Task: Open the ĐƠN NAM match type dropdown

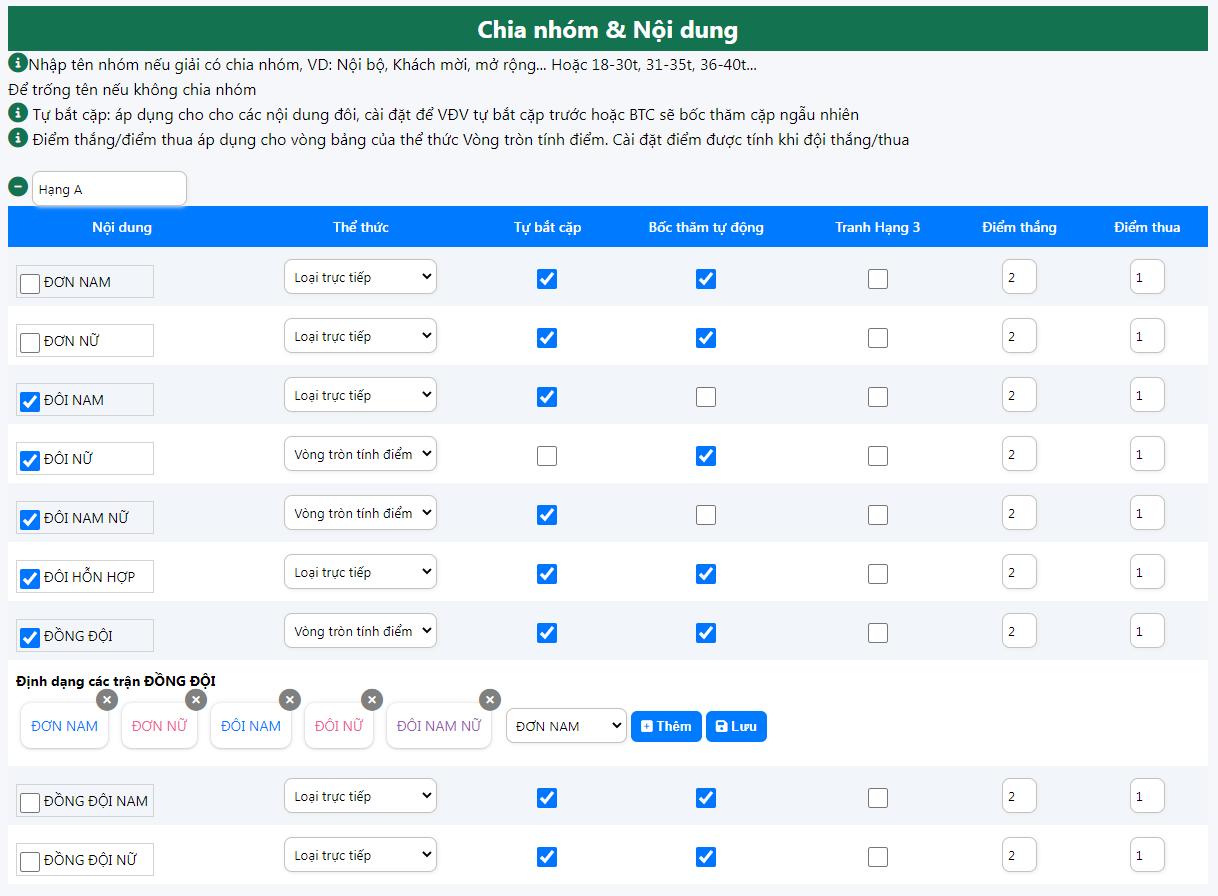Action: pyautogui.click(x=566, y=726)
